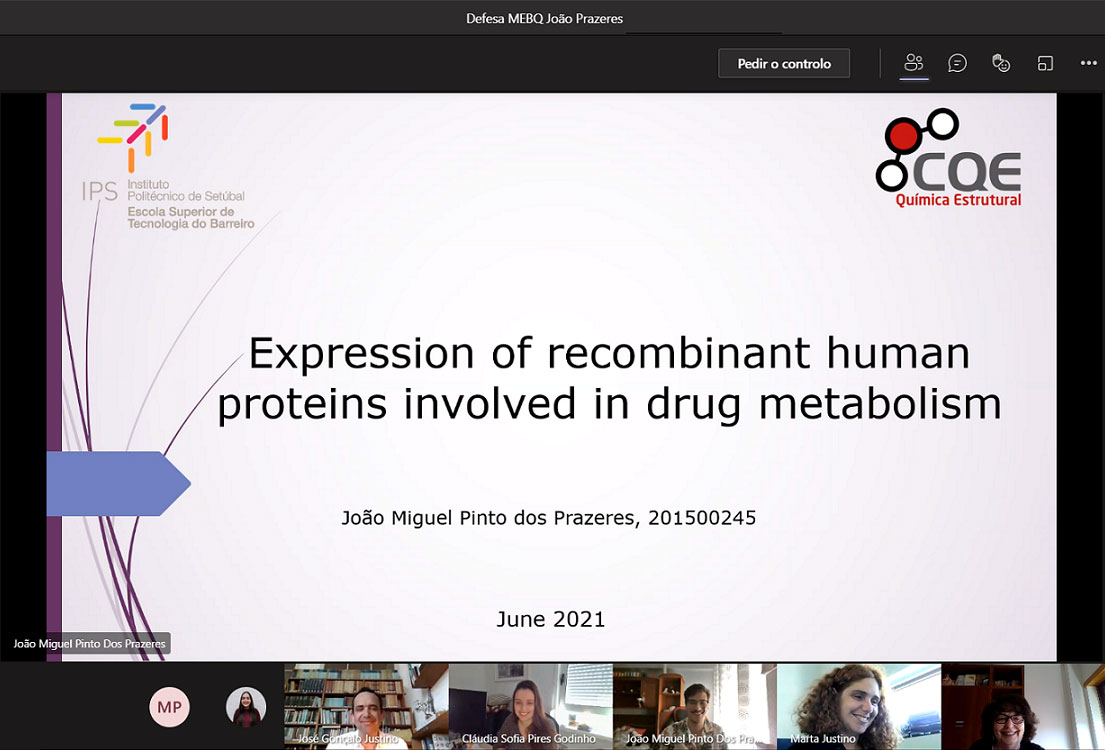Click João Miguel Pinto Dos Prazeres' video tile
This screenshot has height=750, width=1105.
point(693,705)
